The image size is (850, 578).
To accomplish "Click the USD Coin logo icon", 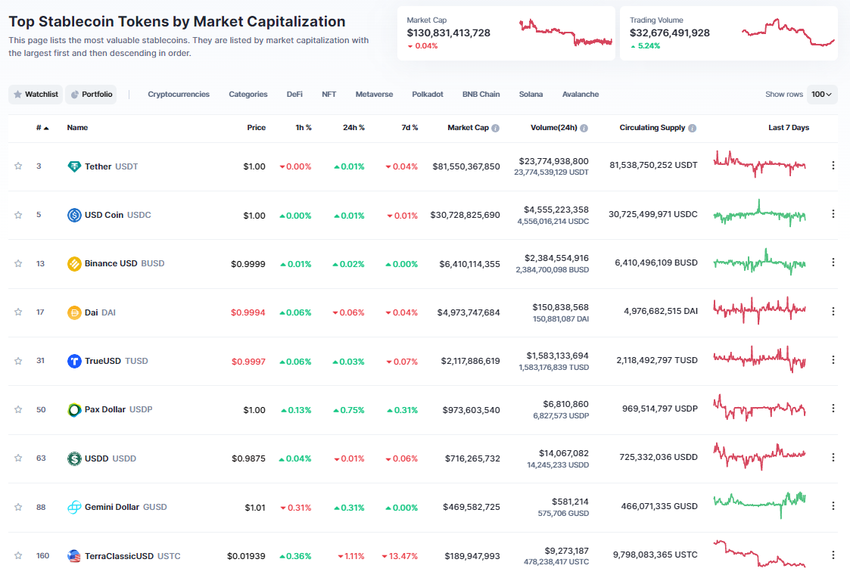I will tap(74, 215).
